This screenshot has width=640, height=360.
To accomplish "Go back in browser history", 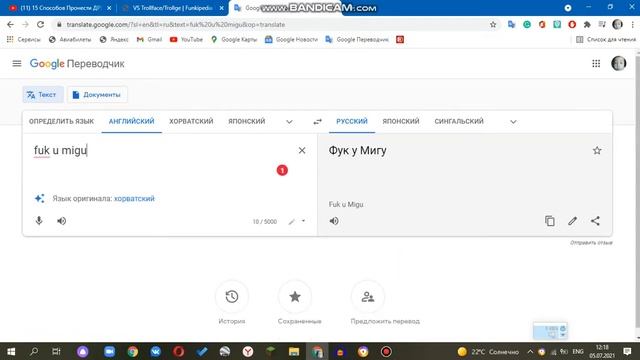I will (x=10, y=24).
